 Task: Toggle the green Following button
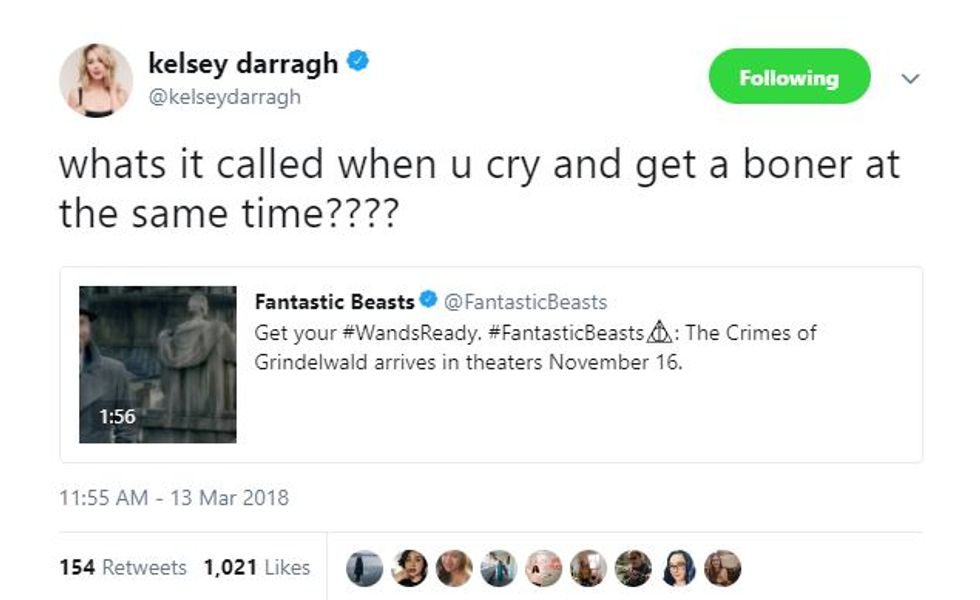tap(789, 77)
